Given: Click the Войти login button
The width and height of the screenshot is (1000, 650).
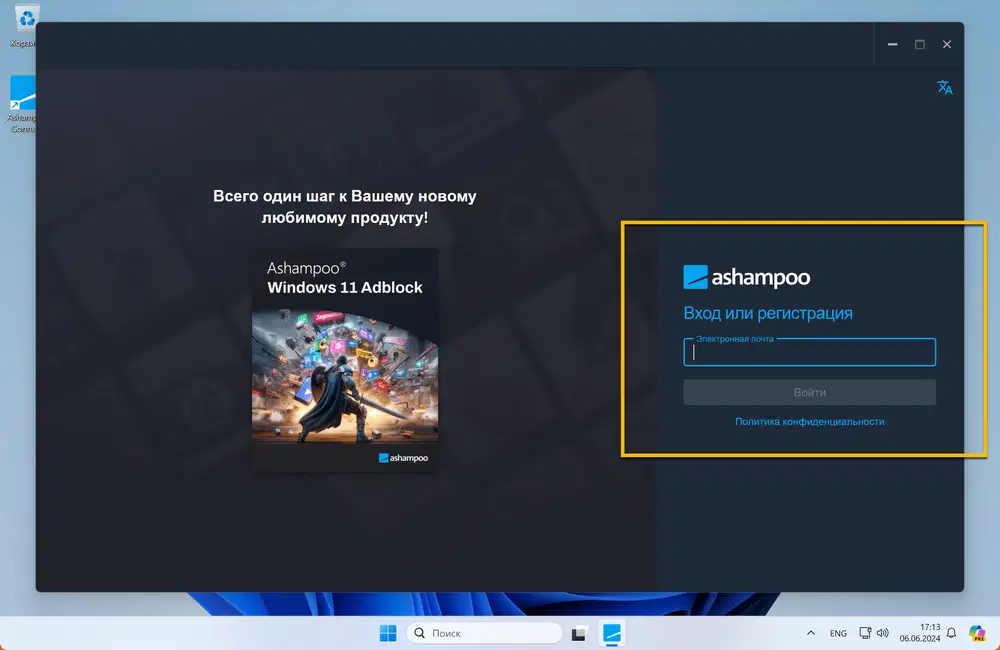Looking at the screenshot, I should (809, 391).
